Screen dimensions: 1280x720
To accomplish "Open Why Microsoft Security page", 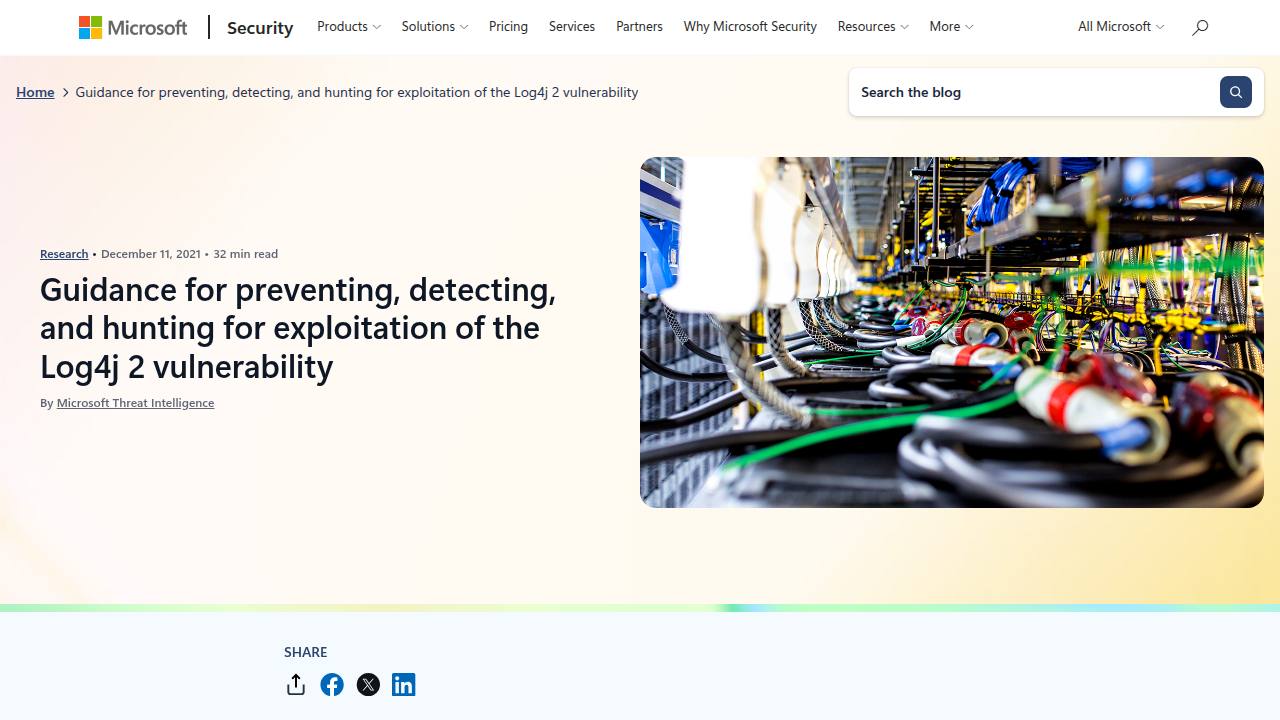I will point(750,27).
